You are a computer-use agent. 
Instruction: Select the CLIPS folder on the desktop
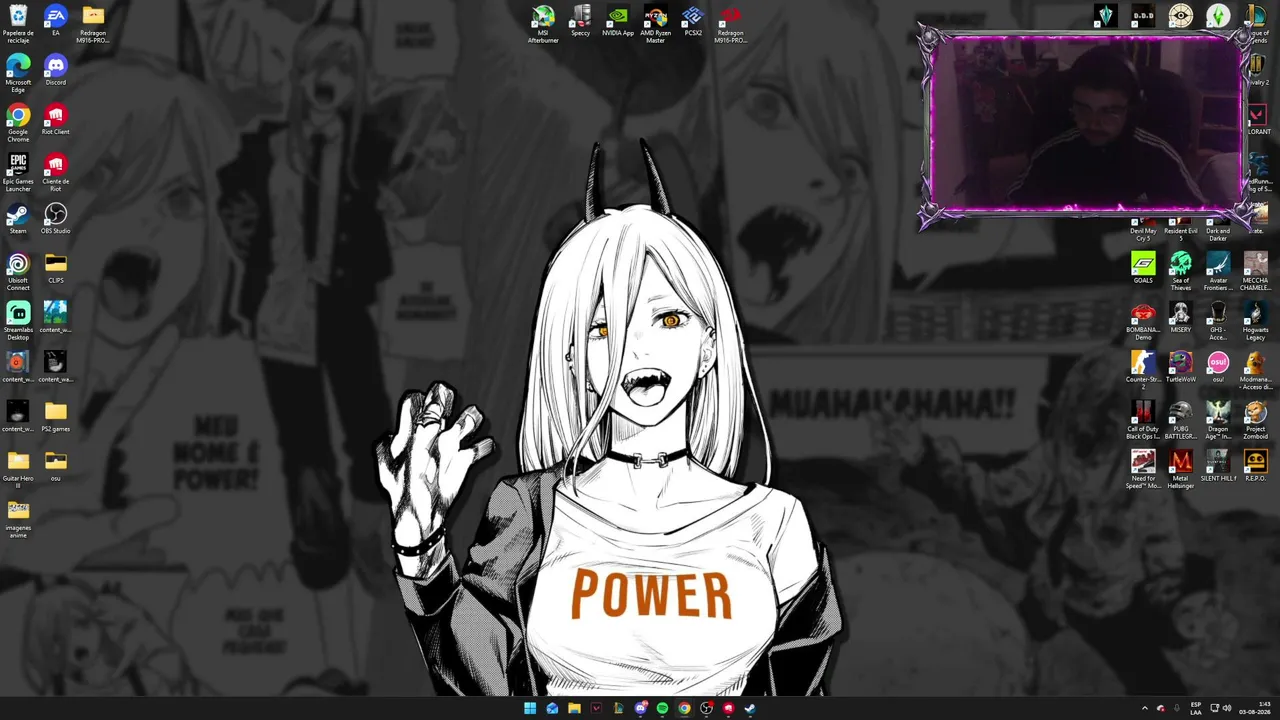[55, 268]
